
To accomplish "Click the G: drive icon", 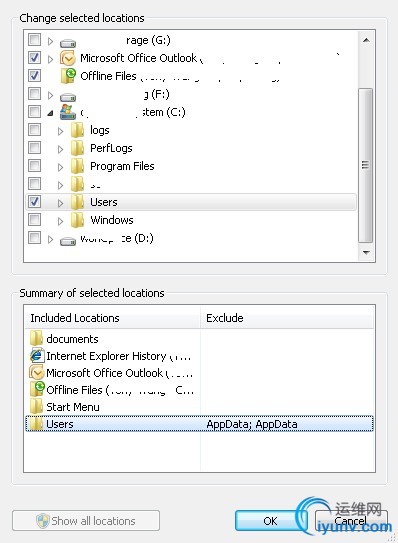I will click(x=68, y=43).
